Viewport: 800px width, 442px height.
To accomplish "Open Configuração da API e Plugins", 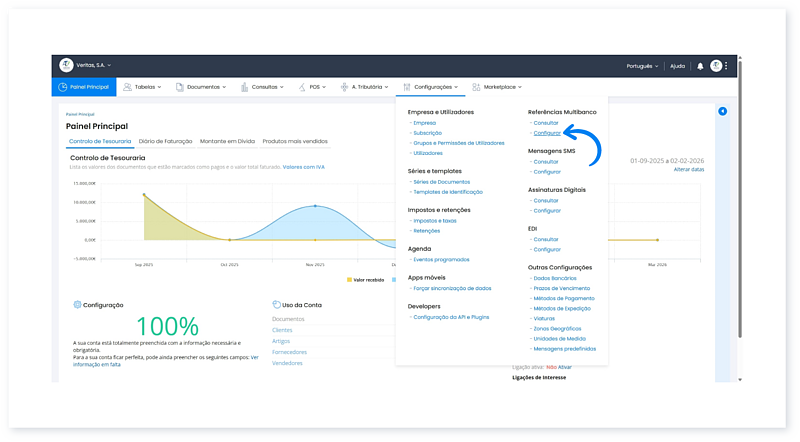I will pyautogui.click(x=451, y=316).
